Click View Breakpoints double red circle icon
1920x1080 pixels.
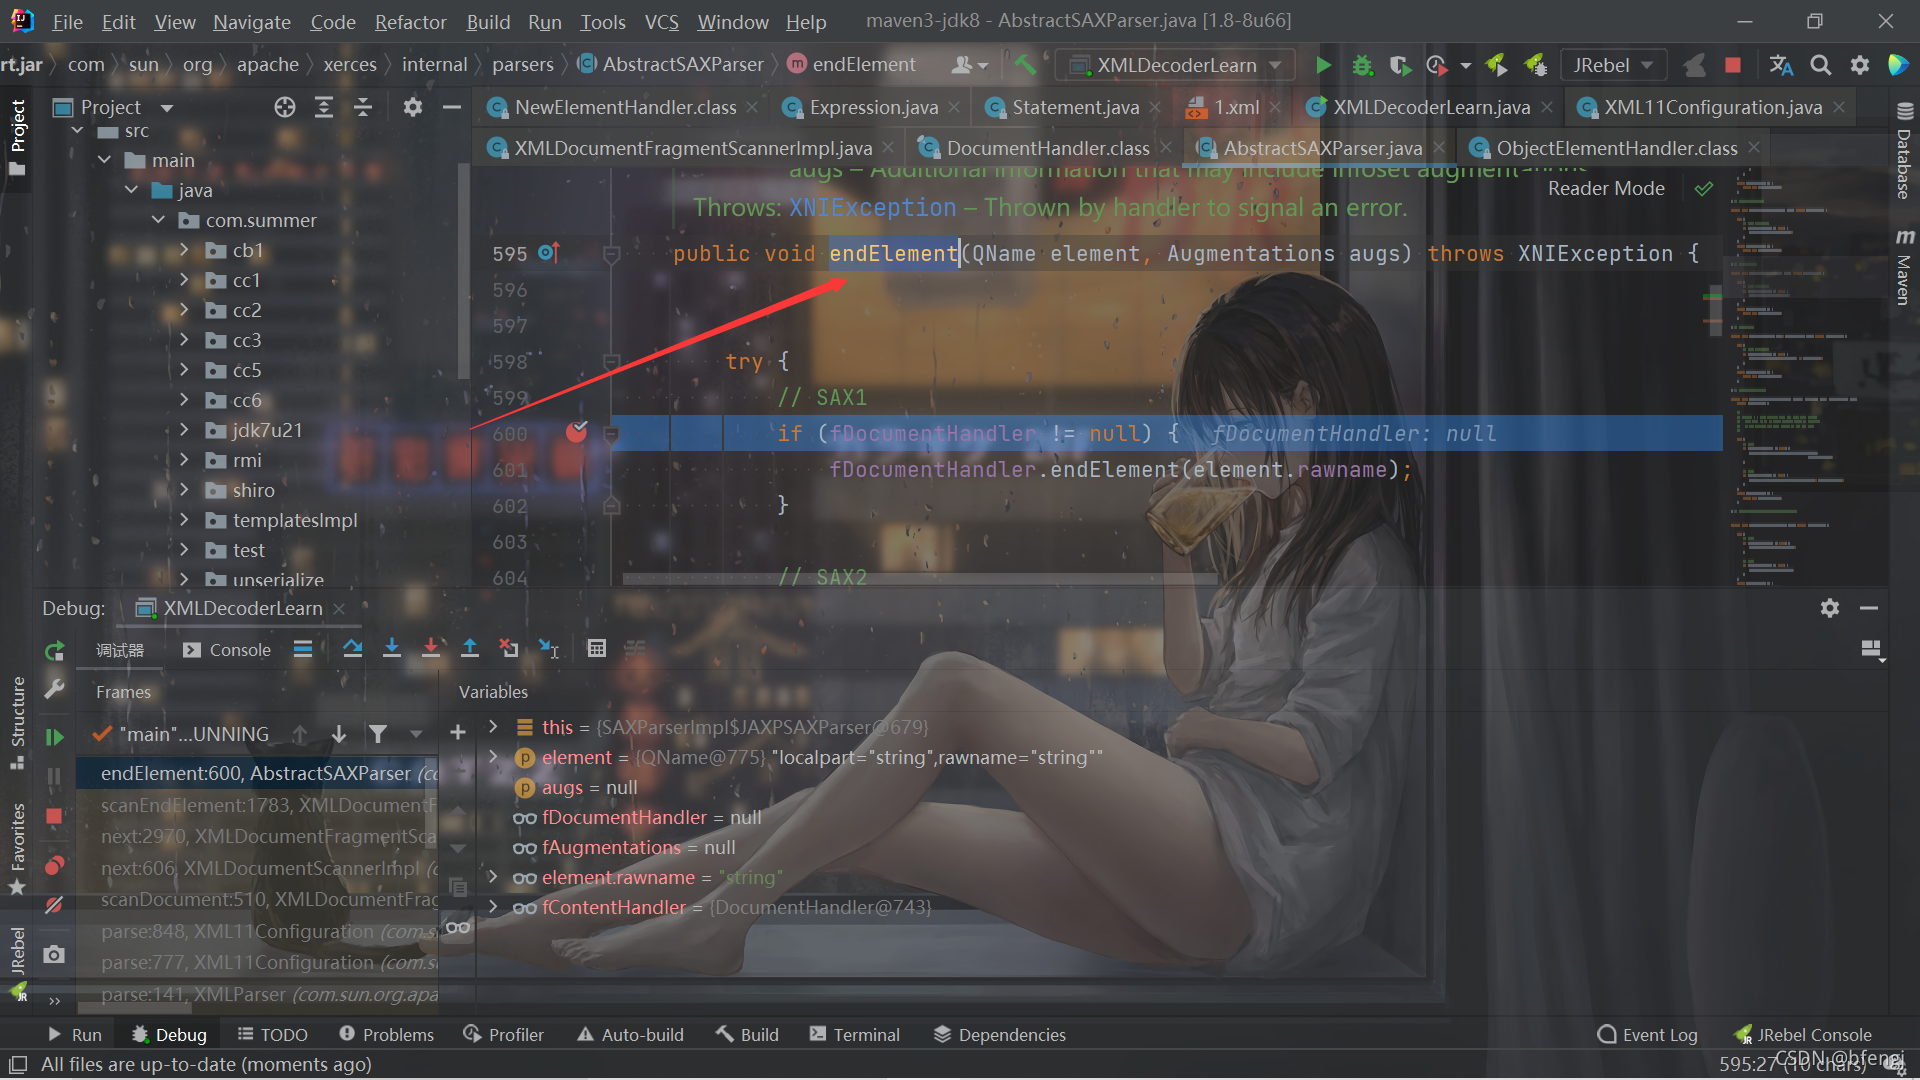point(54,865)
